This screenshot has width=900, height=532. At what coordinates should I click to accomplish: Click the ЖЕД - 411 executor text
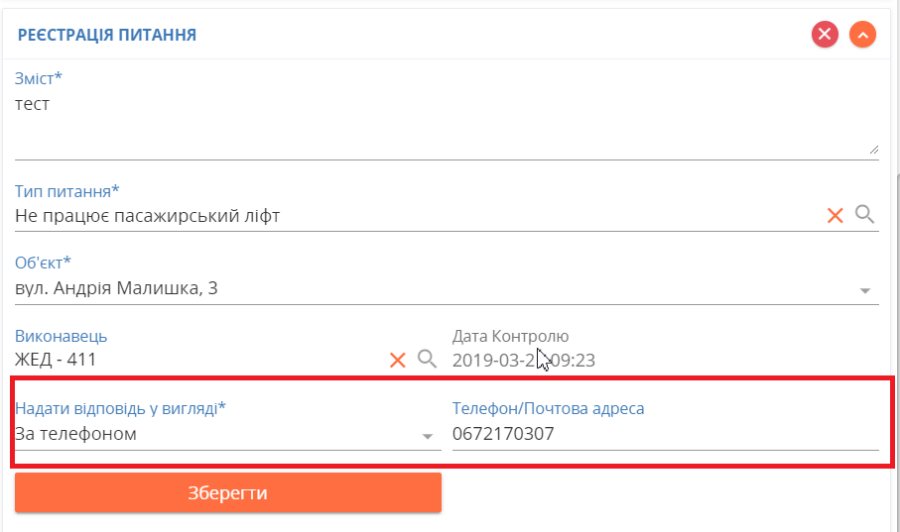(56, 360)
